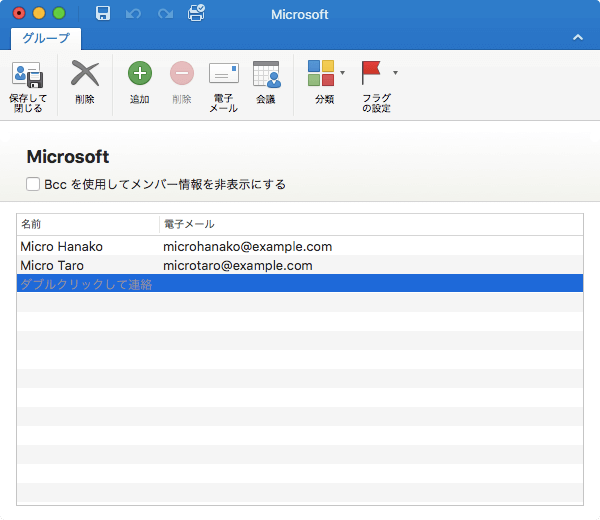Screen dimensions: 600x520
Task: Select the Micro Taro name cell
Action: (x=52, y=265)
